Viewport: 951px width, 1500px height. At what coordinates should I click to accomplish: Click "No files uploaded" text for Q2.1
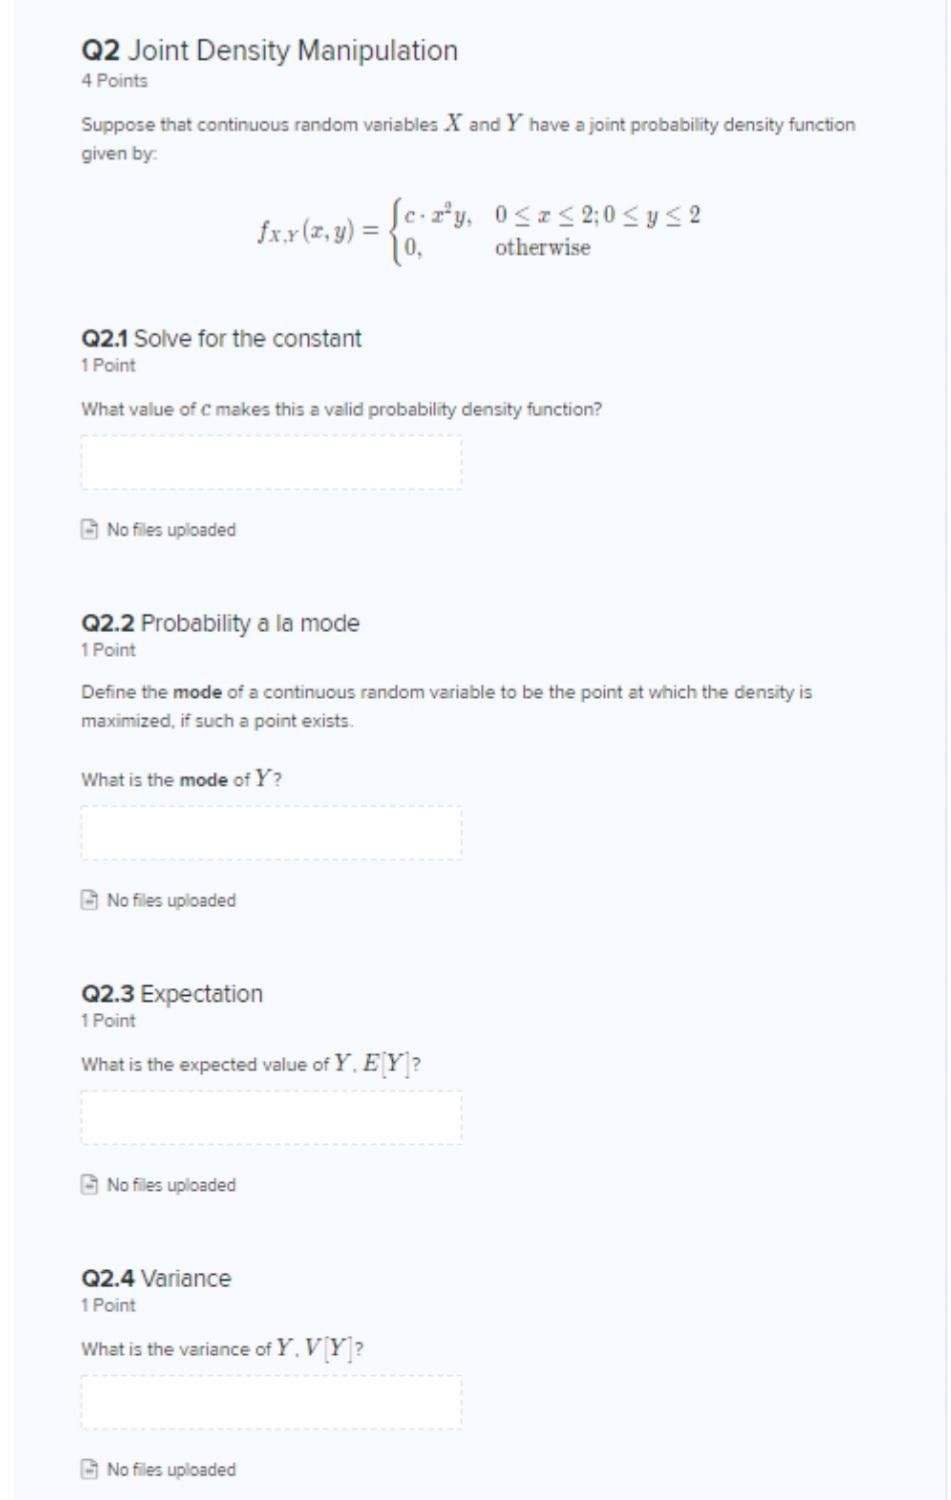[171, 529]
